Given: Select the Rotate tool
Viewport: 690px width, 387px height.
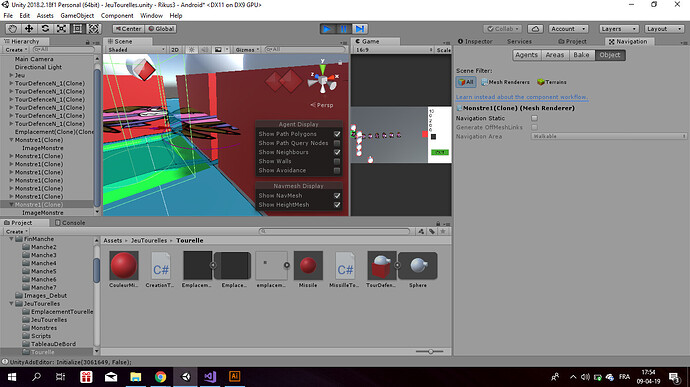Looking at the screenshot, I should pos(45,29).
